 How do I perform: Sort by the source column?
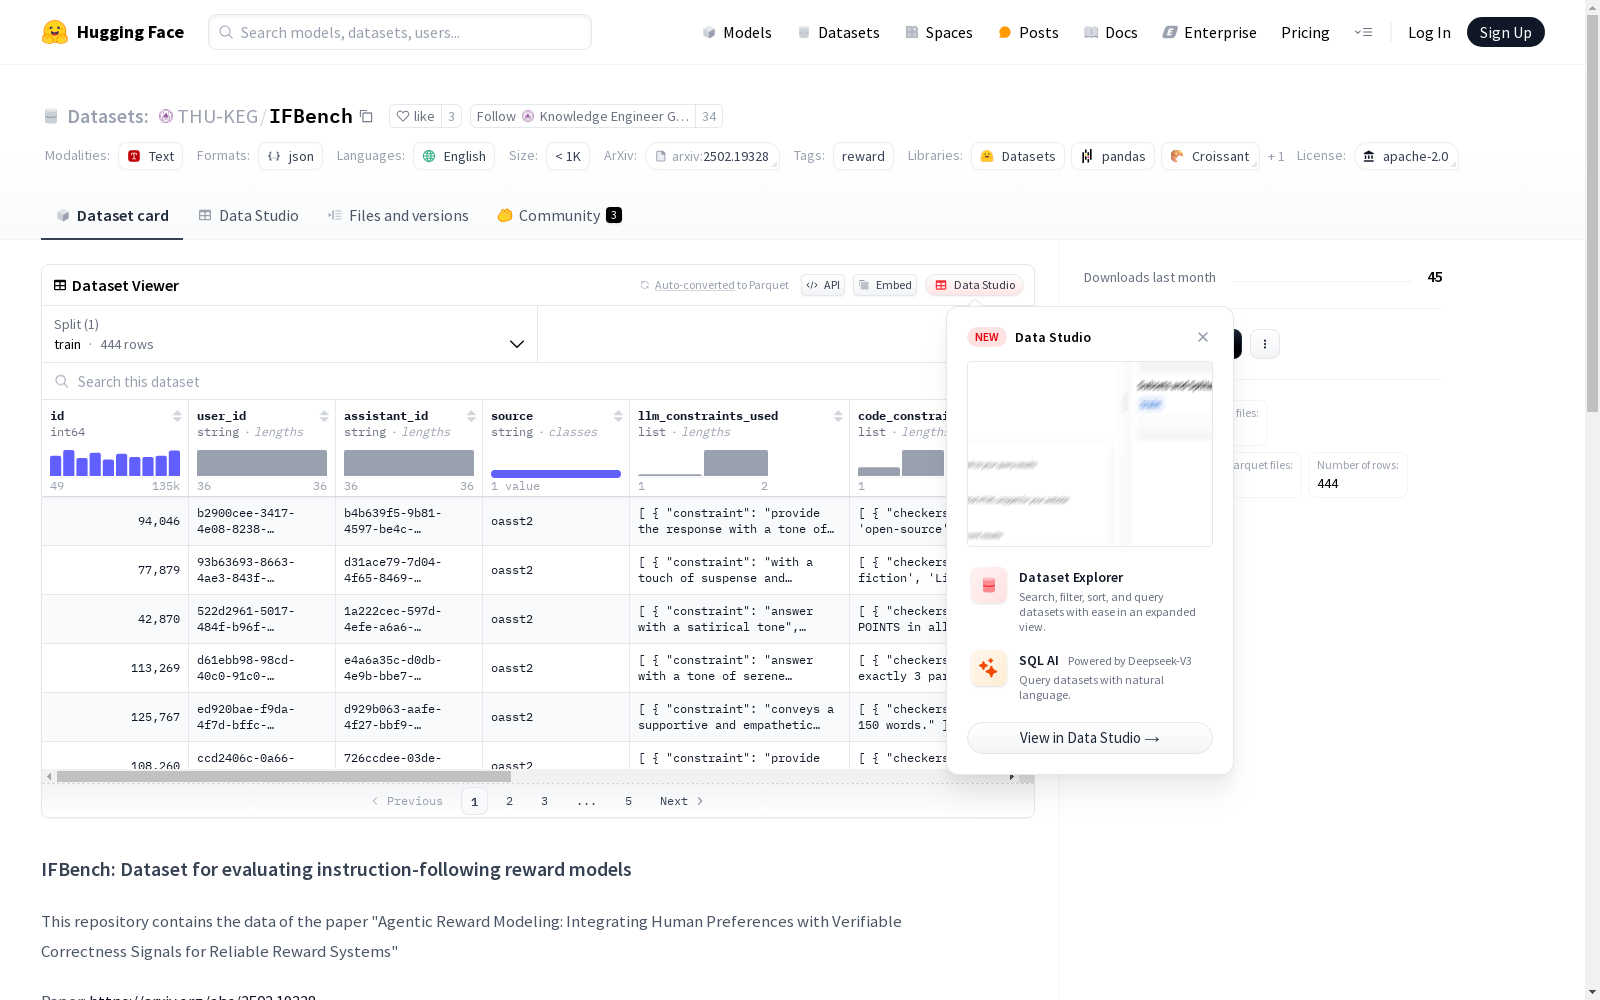[x=618, y=416]
